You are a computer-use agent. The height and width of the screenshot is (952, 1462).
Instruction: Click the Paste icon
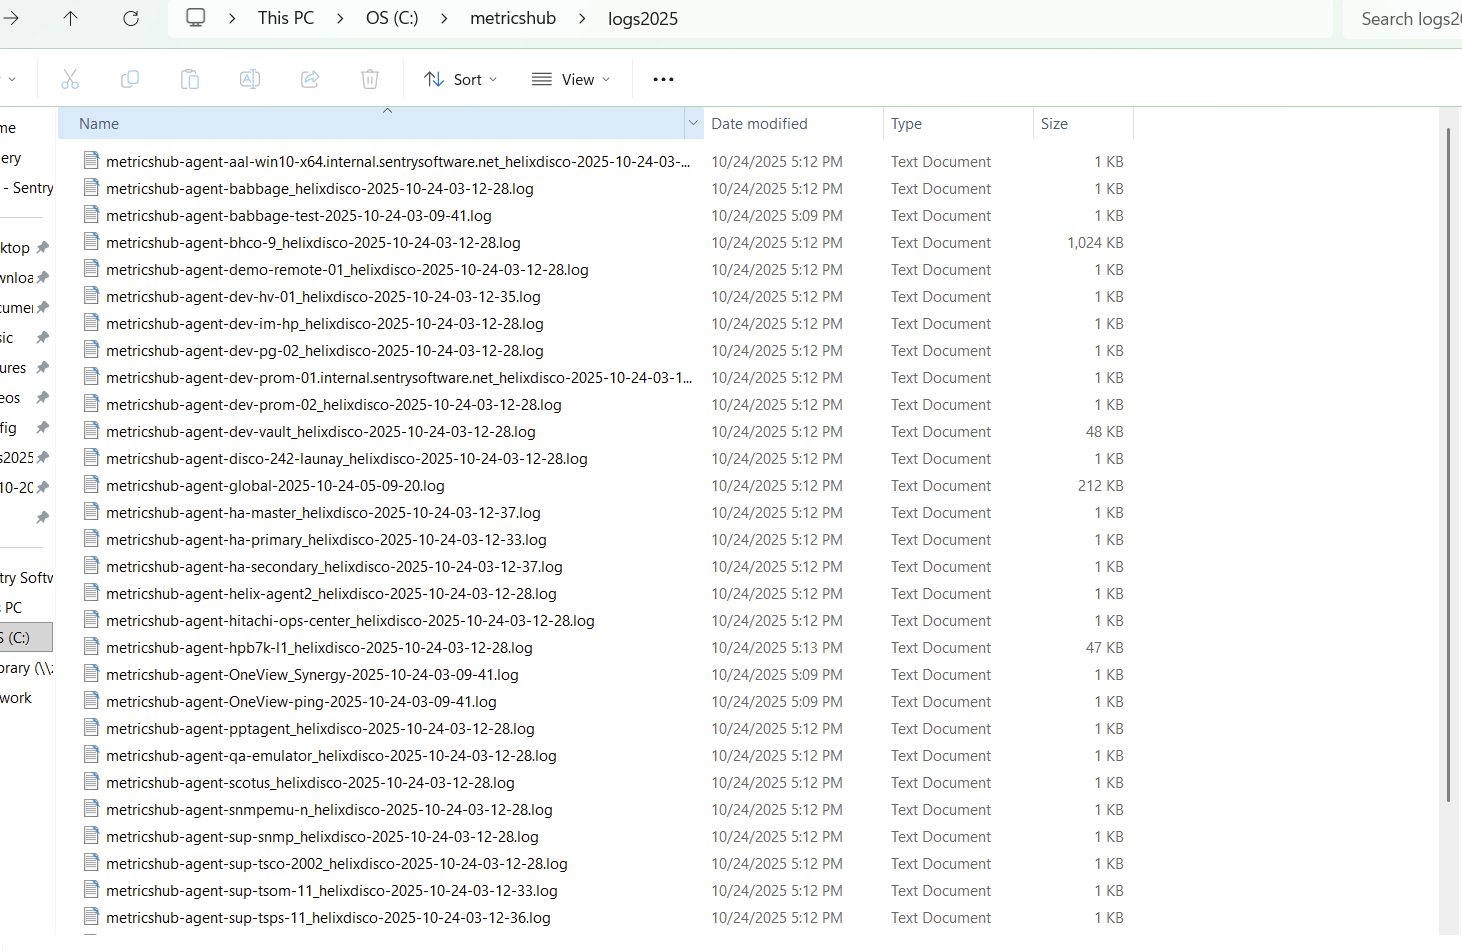pos(190,78)
